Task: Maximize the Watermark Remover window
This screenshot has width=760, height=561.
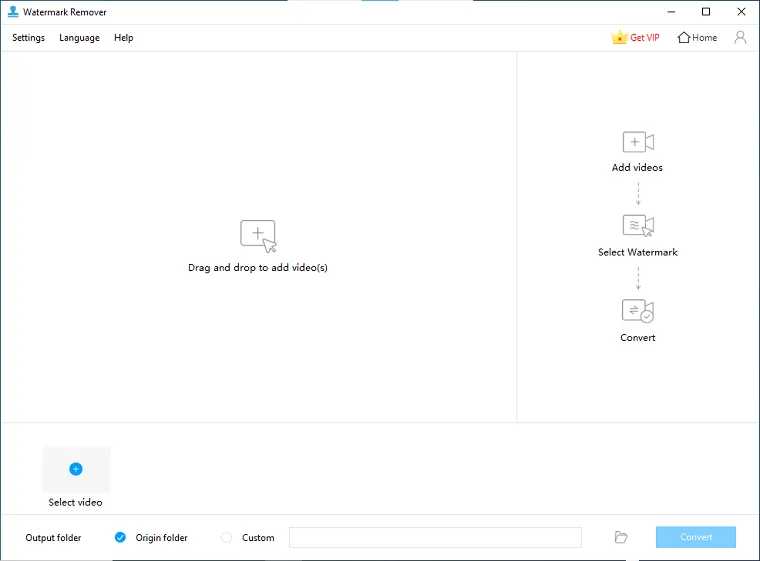Action: click(706, 12)
